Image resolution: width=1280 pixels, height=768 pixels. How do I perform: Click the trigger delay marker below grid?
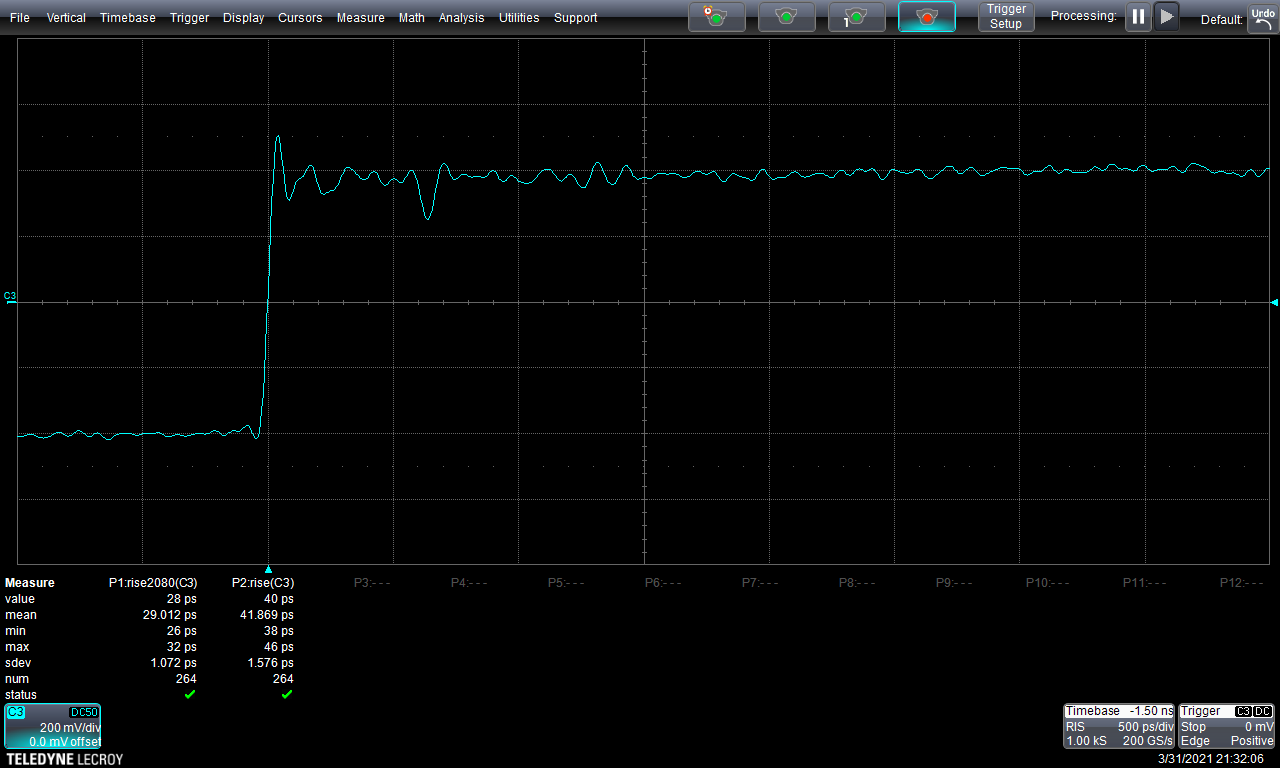(268, 569)
